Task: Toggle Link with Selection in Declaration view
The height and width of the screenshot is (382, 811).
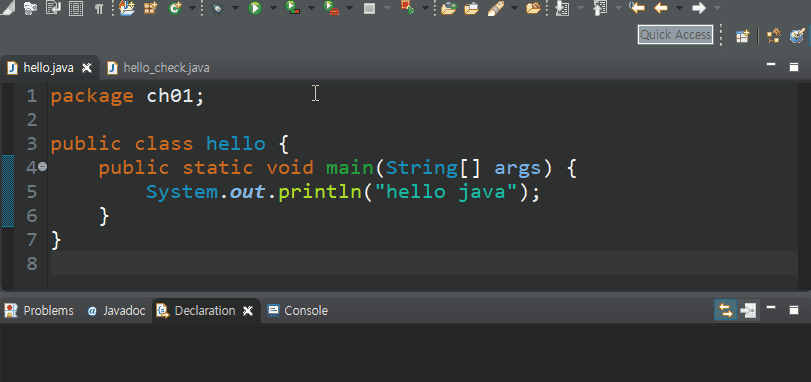Action: click(725, 310)
